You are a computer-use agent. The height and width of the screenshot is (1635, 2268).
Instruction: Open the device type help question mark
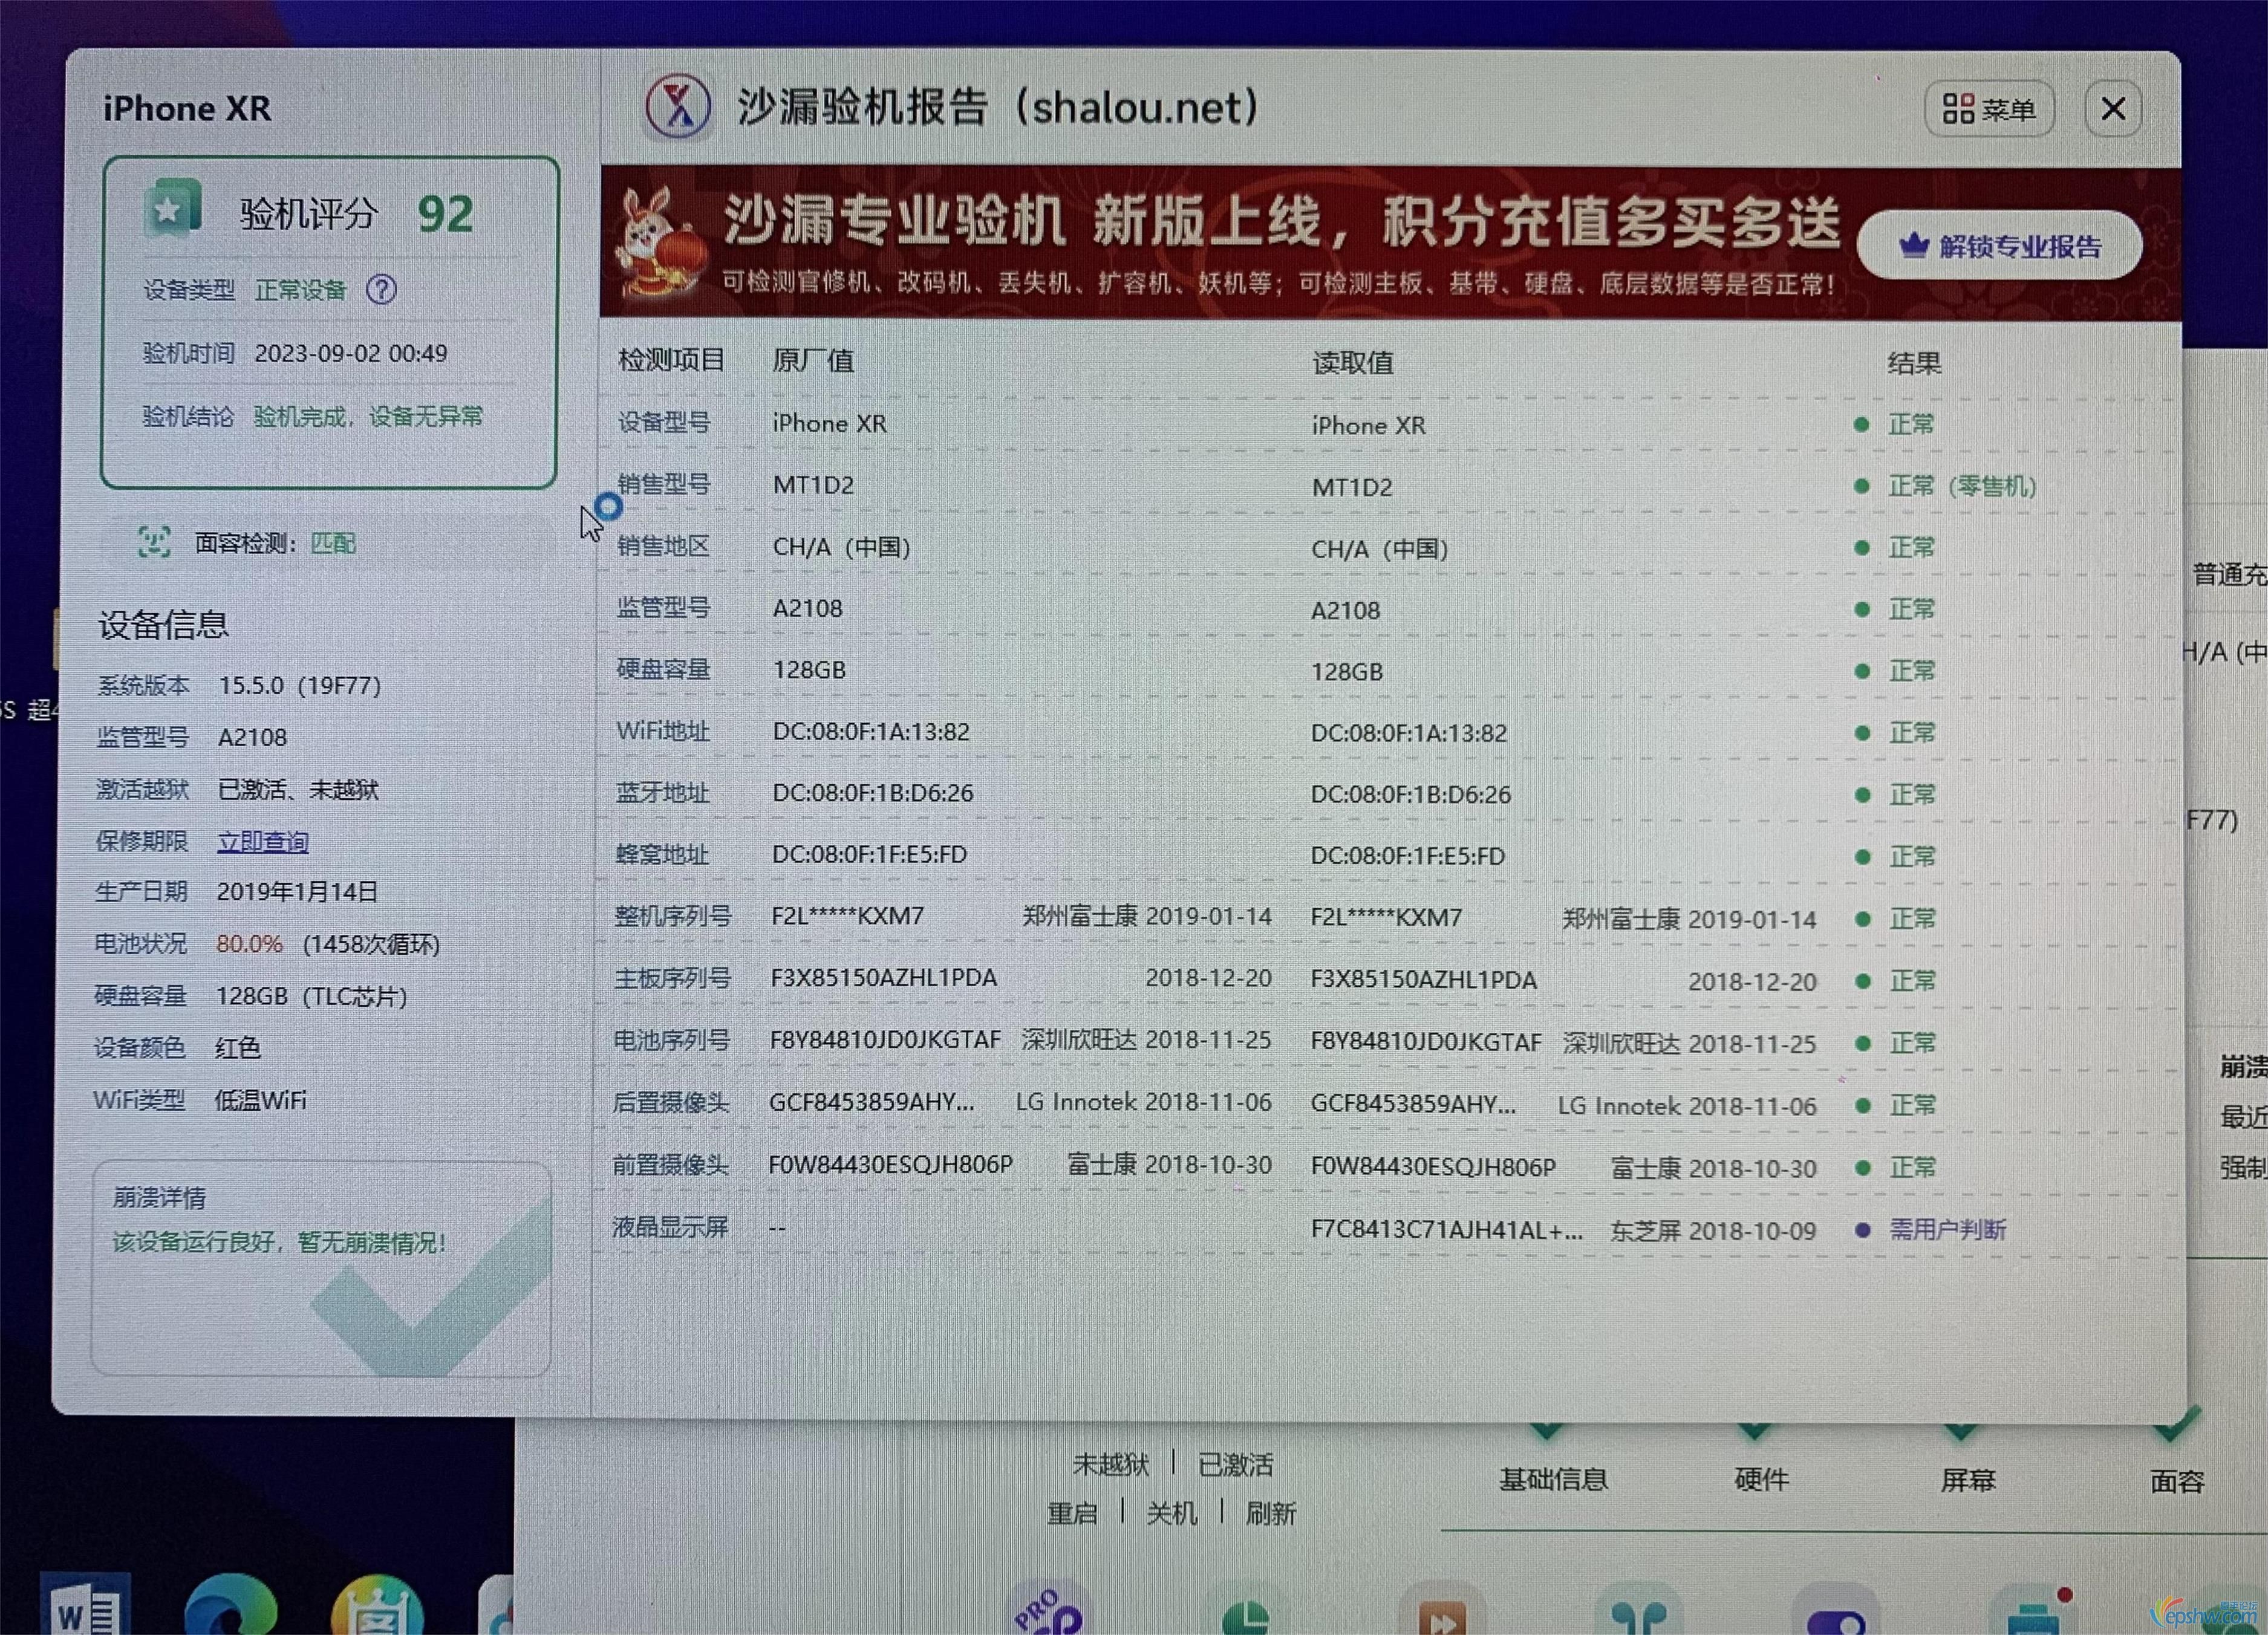(381, 290)
